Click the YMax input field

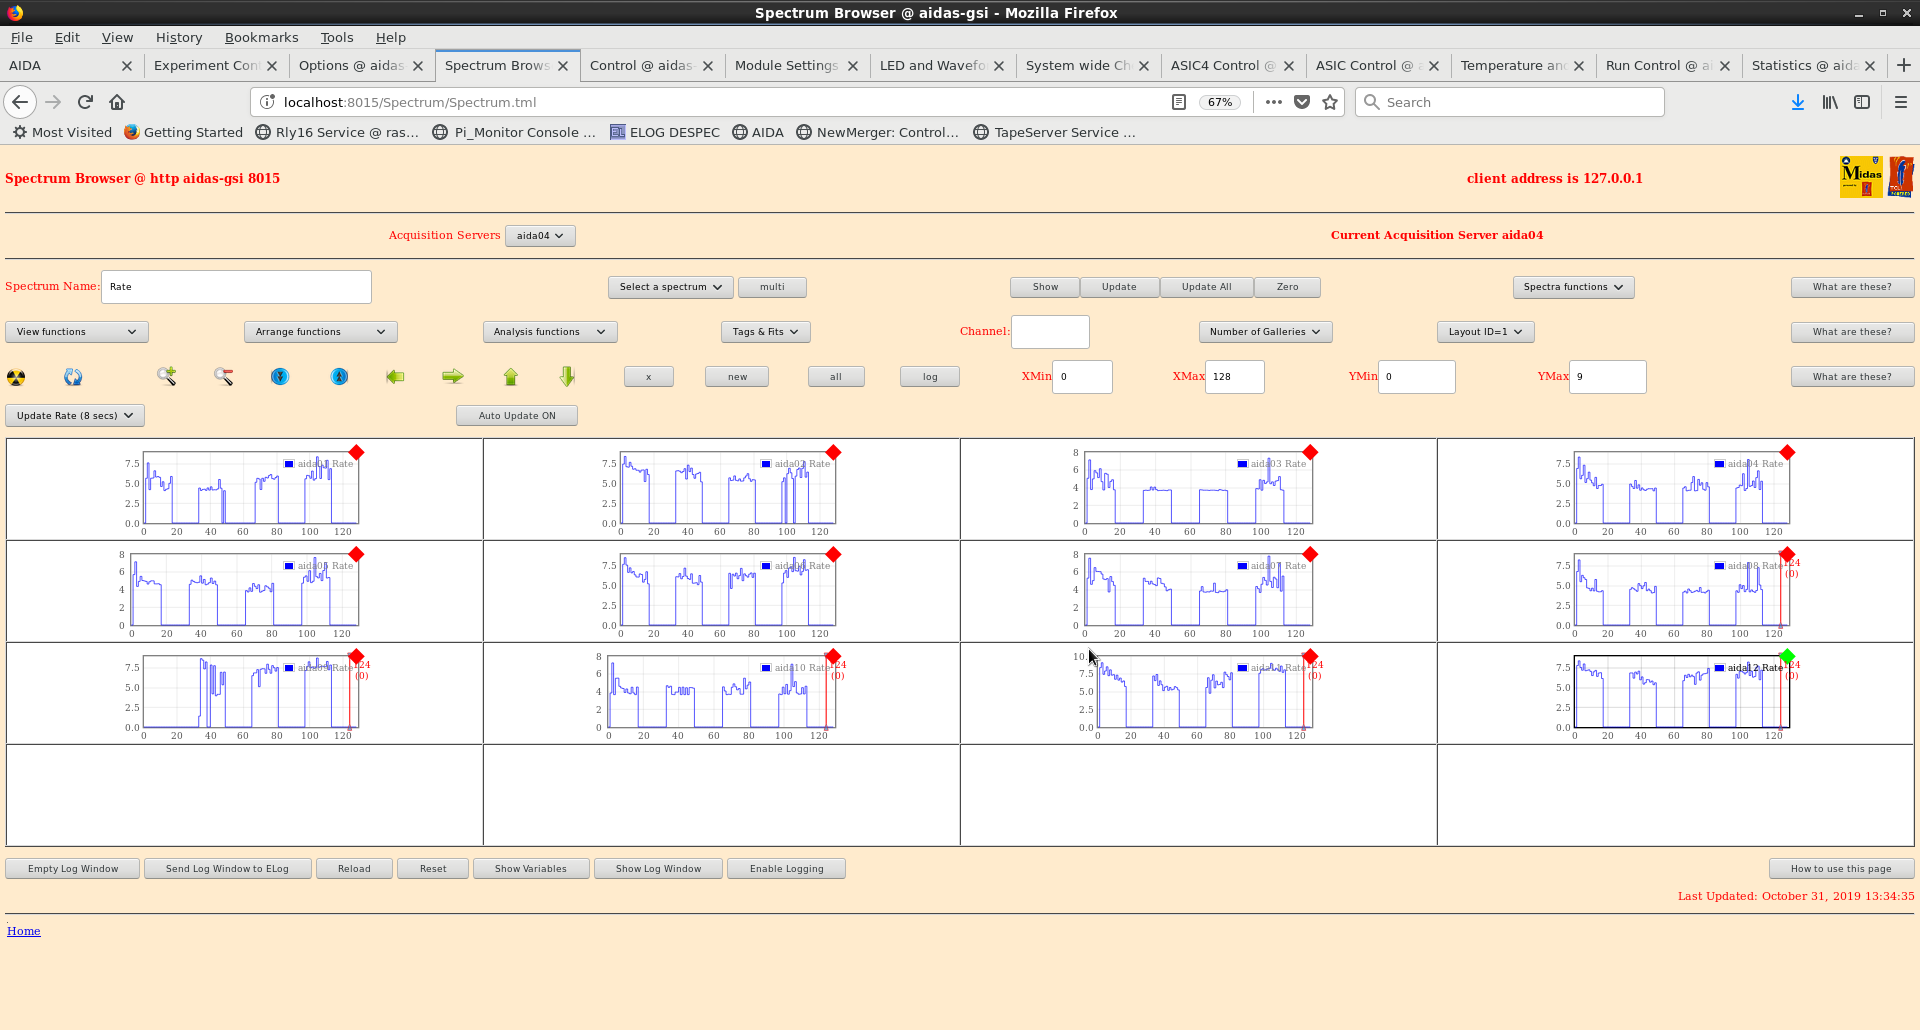pyautogui.click(x=1607, y=377)
